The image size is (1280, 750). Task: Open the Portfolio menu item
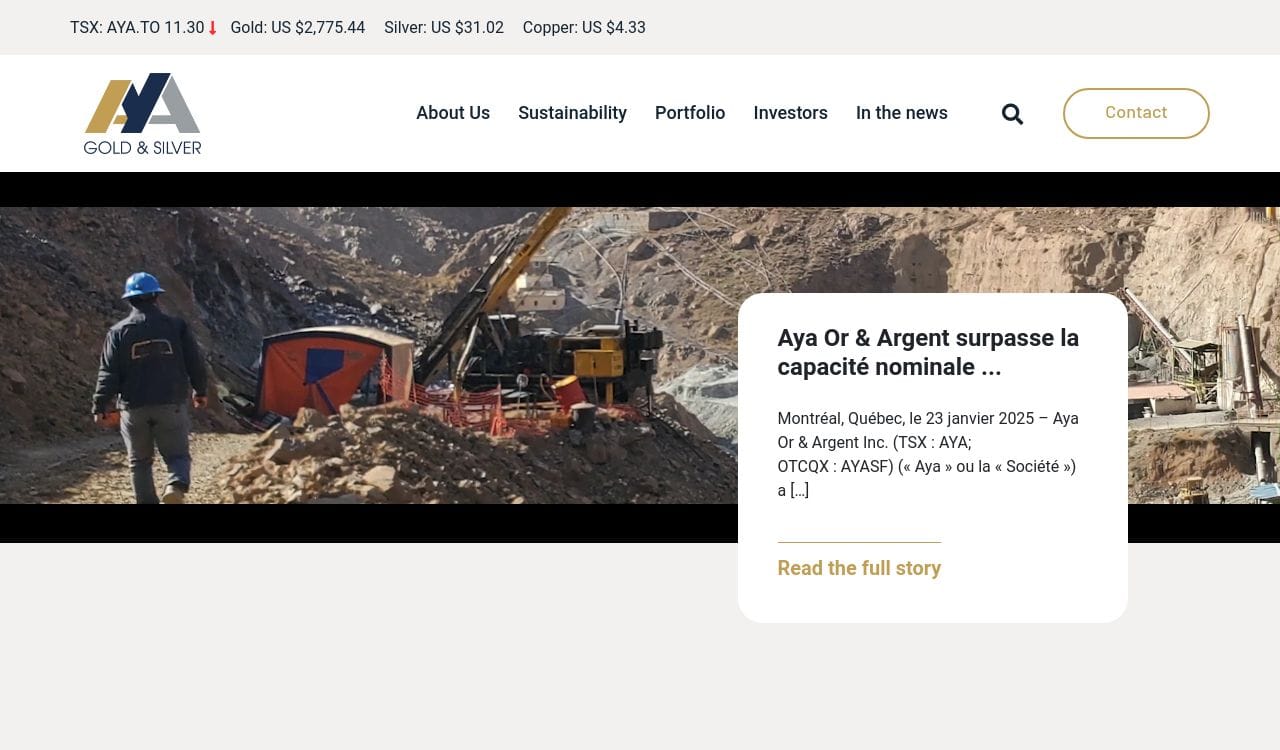tap(689, 113)
